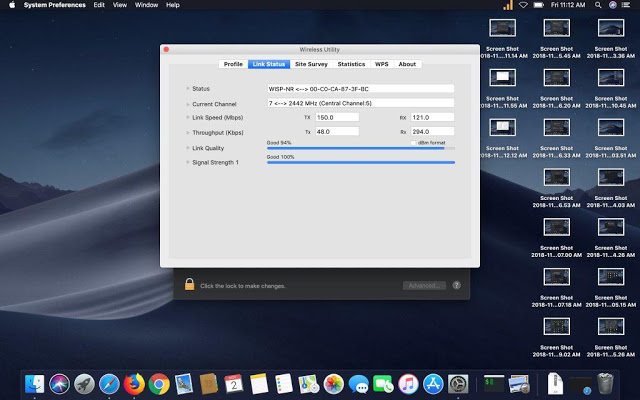Open the Trash in the dock
Viewport: 640px width, 400px height.
605,383
